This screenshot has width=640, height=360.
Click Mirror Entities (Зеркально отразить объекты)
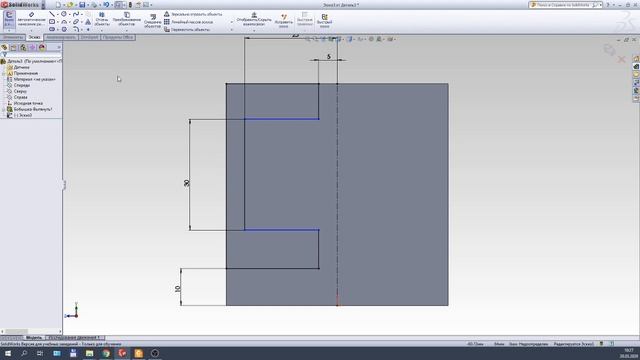coord(193,14)
